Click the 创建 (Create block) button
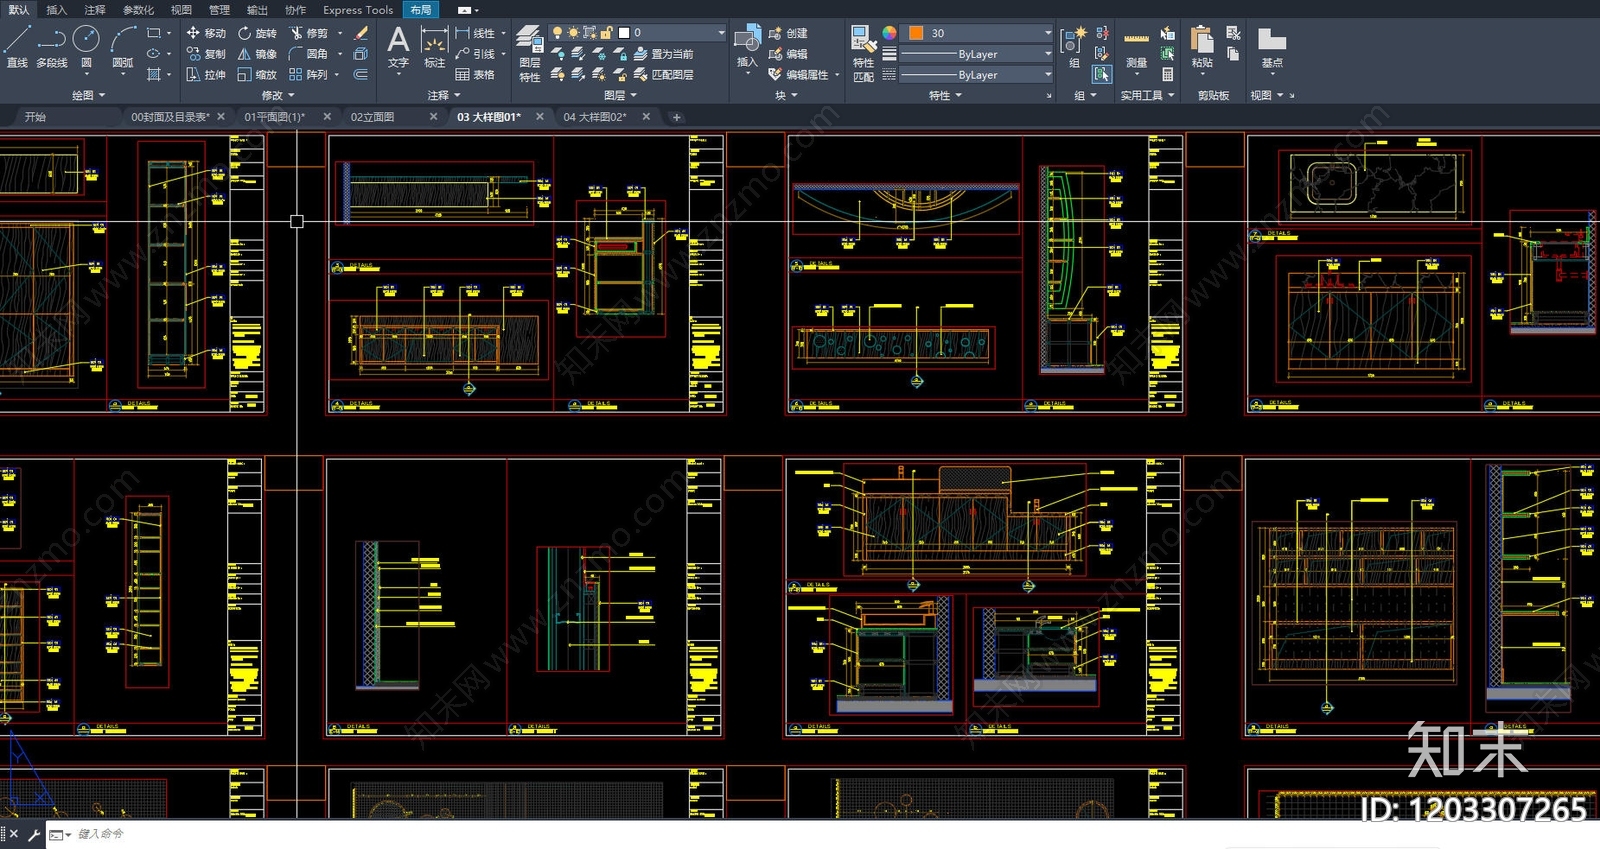This screenshot has height=849, width=1600. [788, 33]
